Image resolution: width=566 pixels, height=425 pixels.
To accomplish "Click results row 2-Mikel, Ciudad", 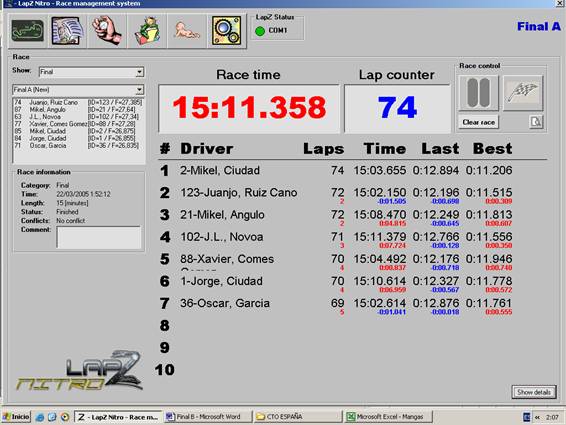I will (x=336, y=170).
